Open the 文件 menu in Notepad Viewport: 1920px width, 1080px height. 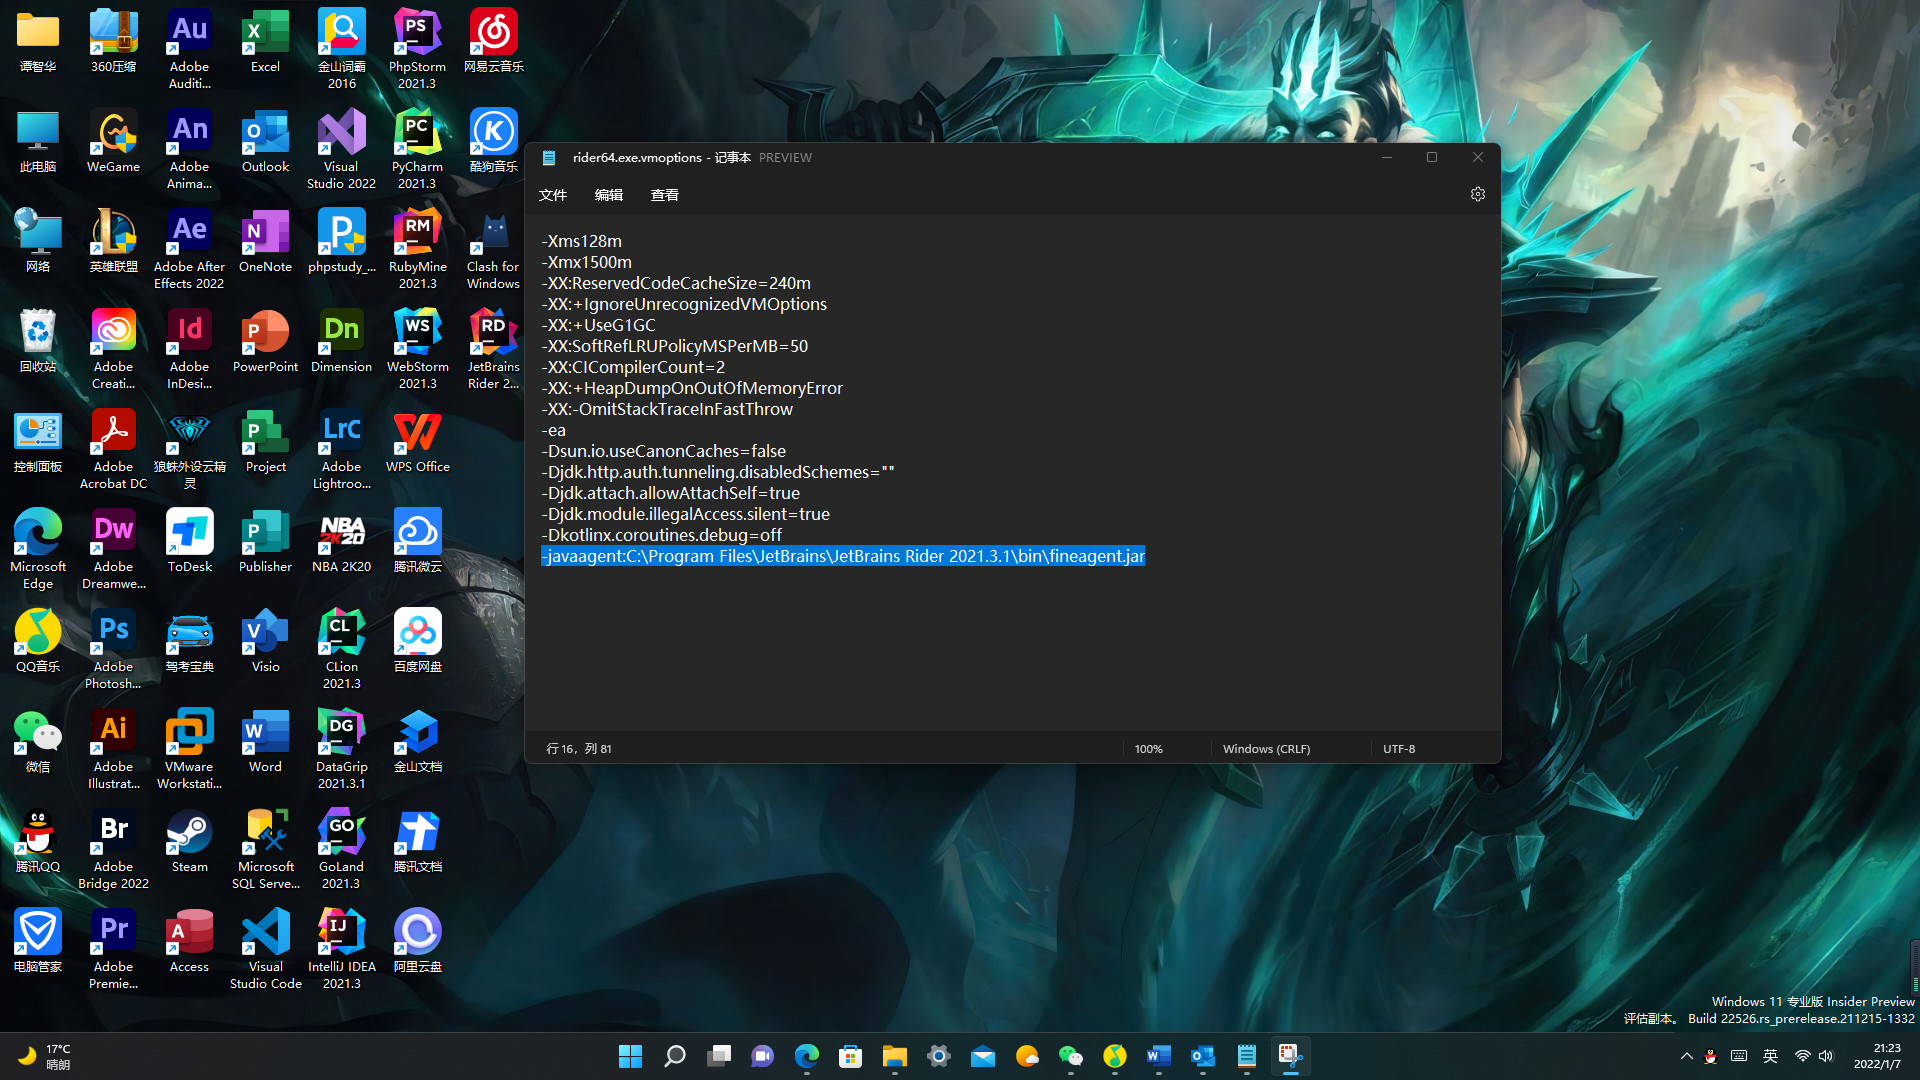tap(552, 195)
